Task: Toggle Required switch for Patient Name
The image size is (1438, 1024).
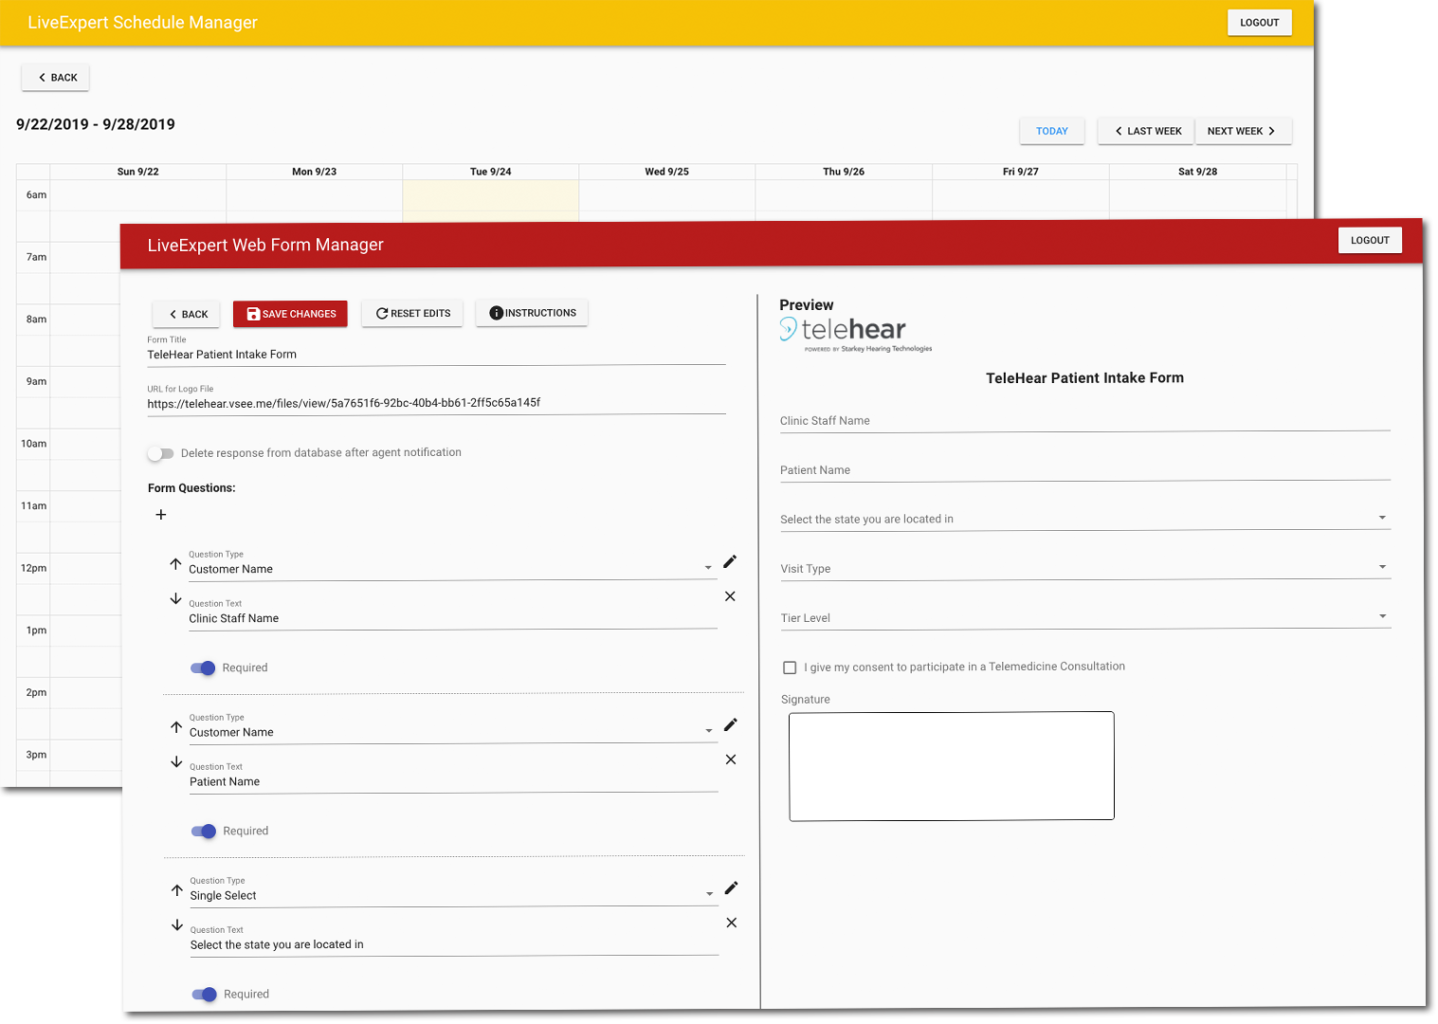Action: pos(205,831)
